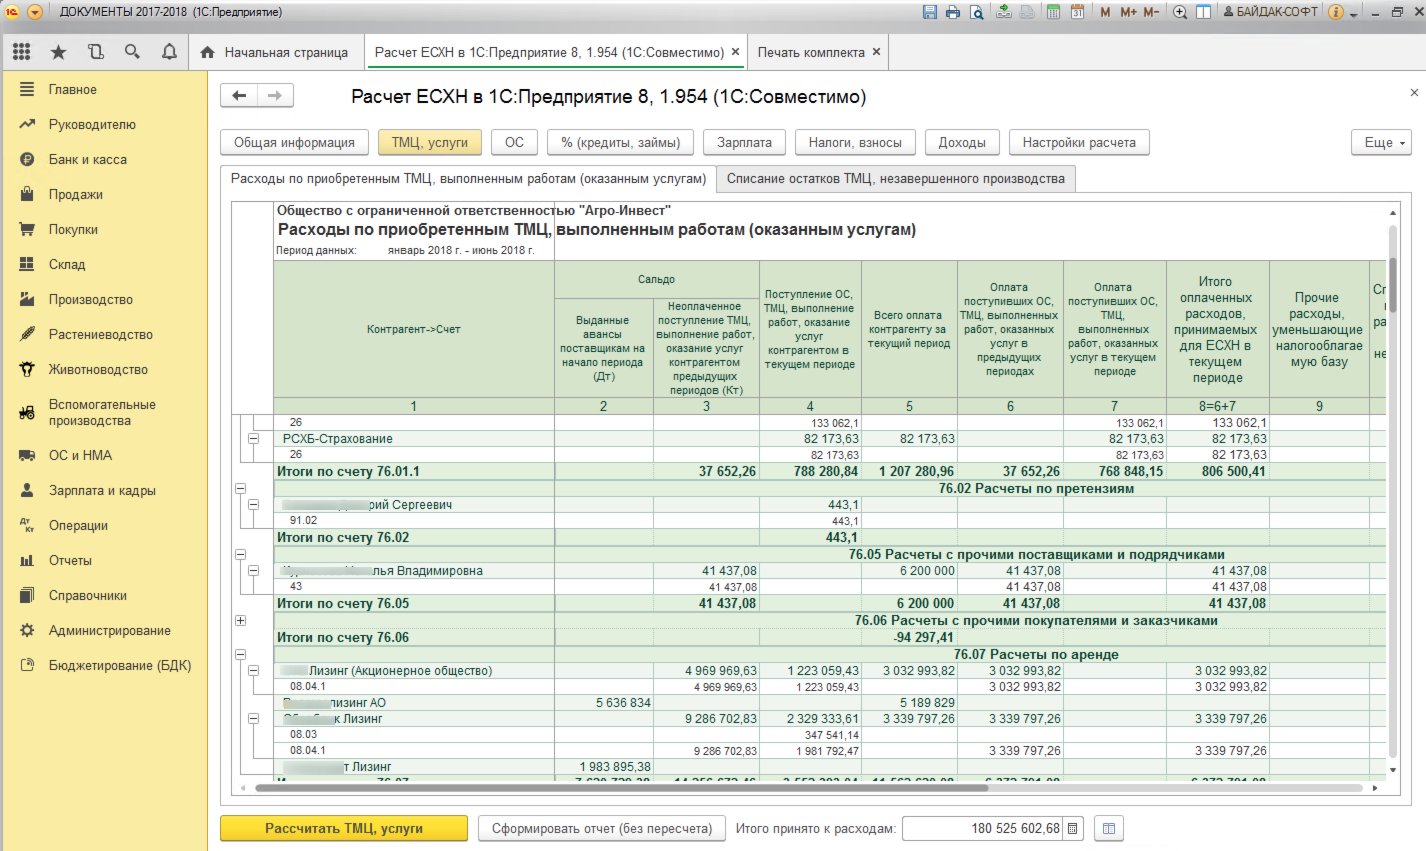This screenshot has width=1426, height=851.
Task: Collapse the 76.05 Расчеты с прочими поставщиками group
Action: (240, 554)
